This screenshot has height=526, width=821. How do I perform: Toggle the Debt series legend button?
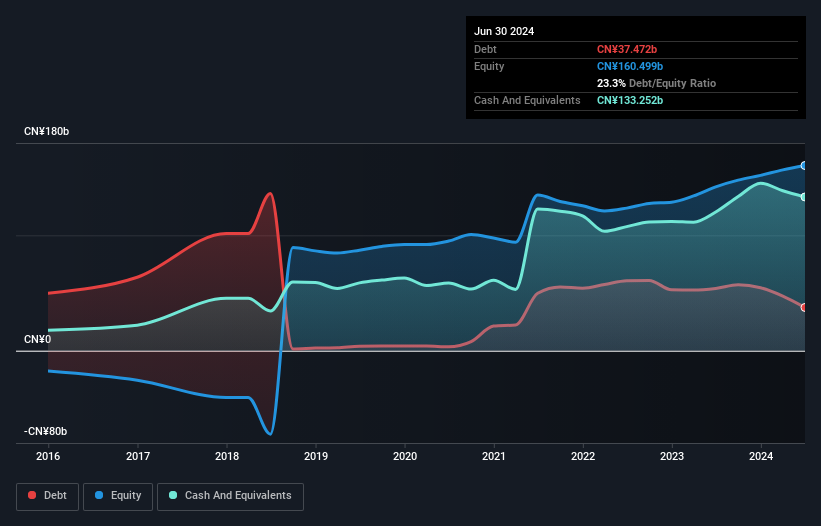tap(48, 496)
